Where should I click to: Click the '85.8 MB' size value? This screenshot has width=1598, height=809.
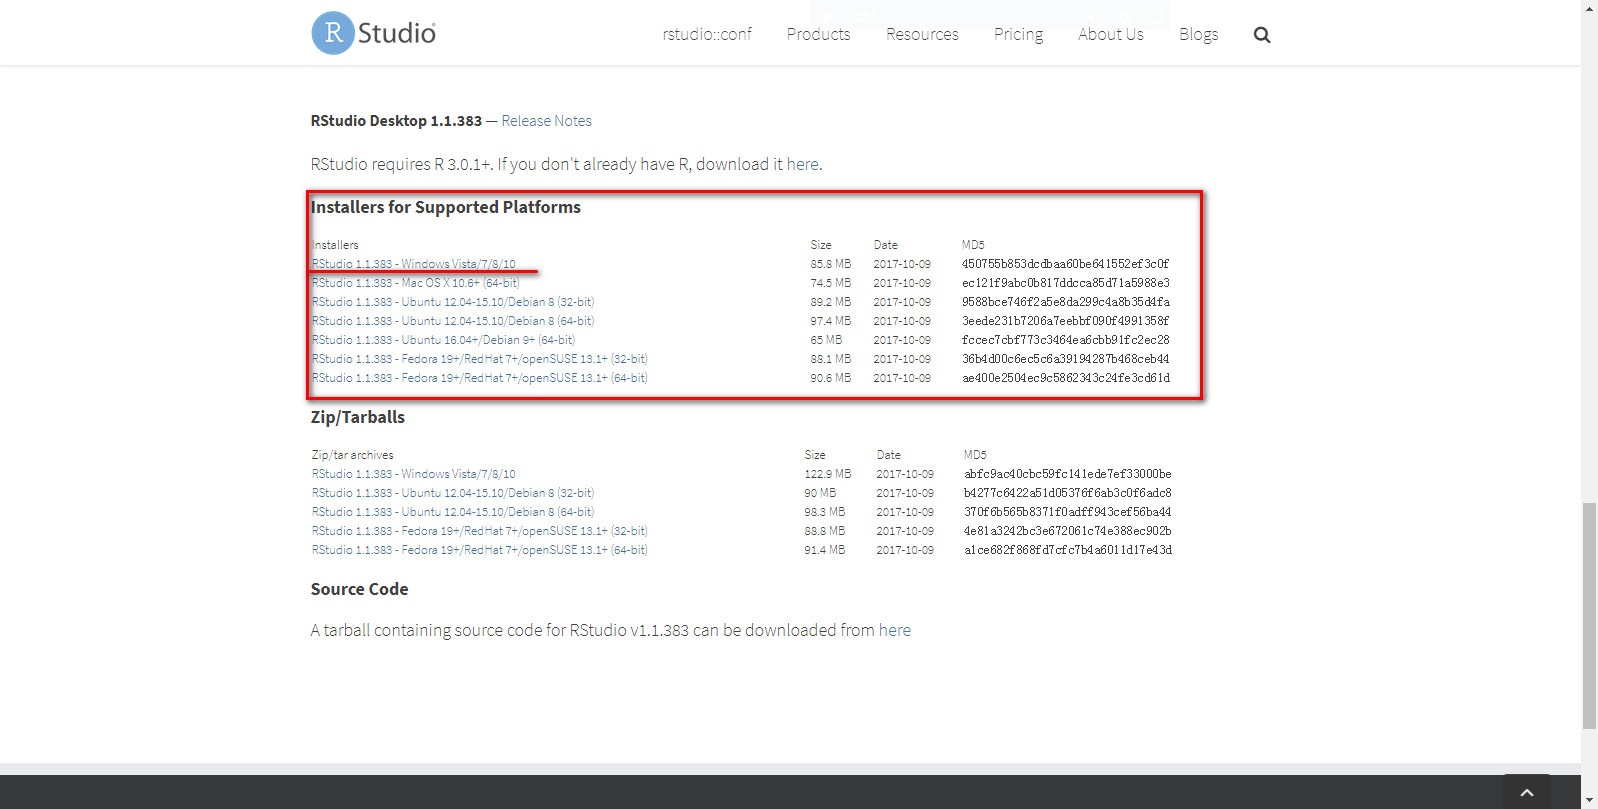coord(831,264)
